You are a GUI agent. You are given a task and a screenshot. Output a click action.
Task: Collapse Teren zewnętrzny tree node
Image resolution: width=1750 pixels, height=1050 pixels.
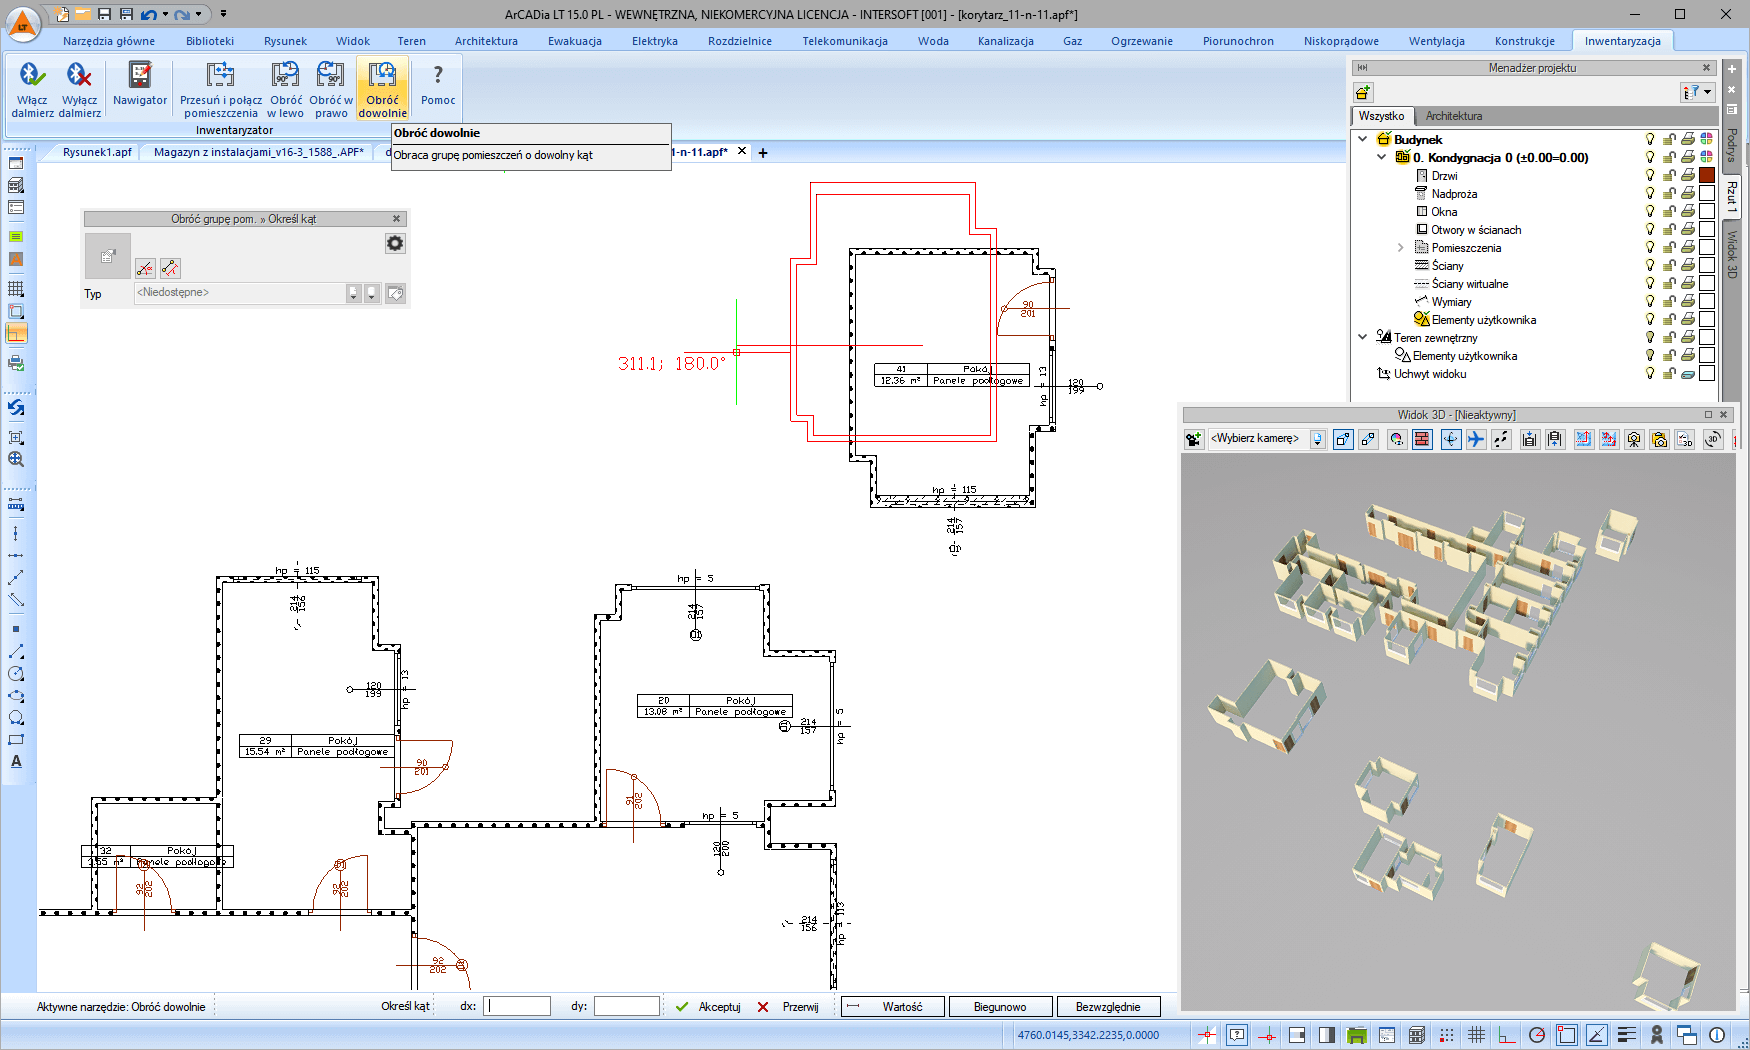(1363, 337)
